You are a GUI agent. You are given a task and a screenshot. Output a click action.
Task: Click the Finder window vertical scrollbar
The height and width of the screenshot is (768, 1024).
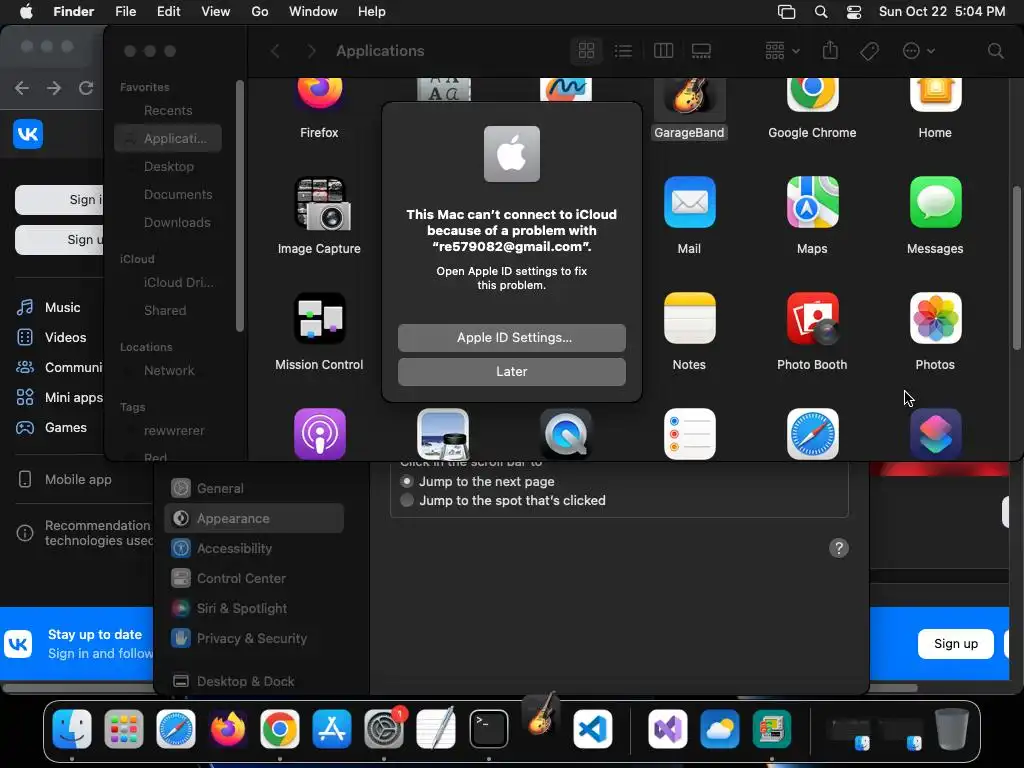tap(1016, 269)
